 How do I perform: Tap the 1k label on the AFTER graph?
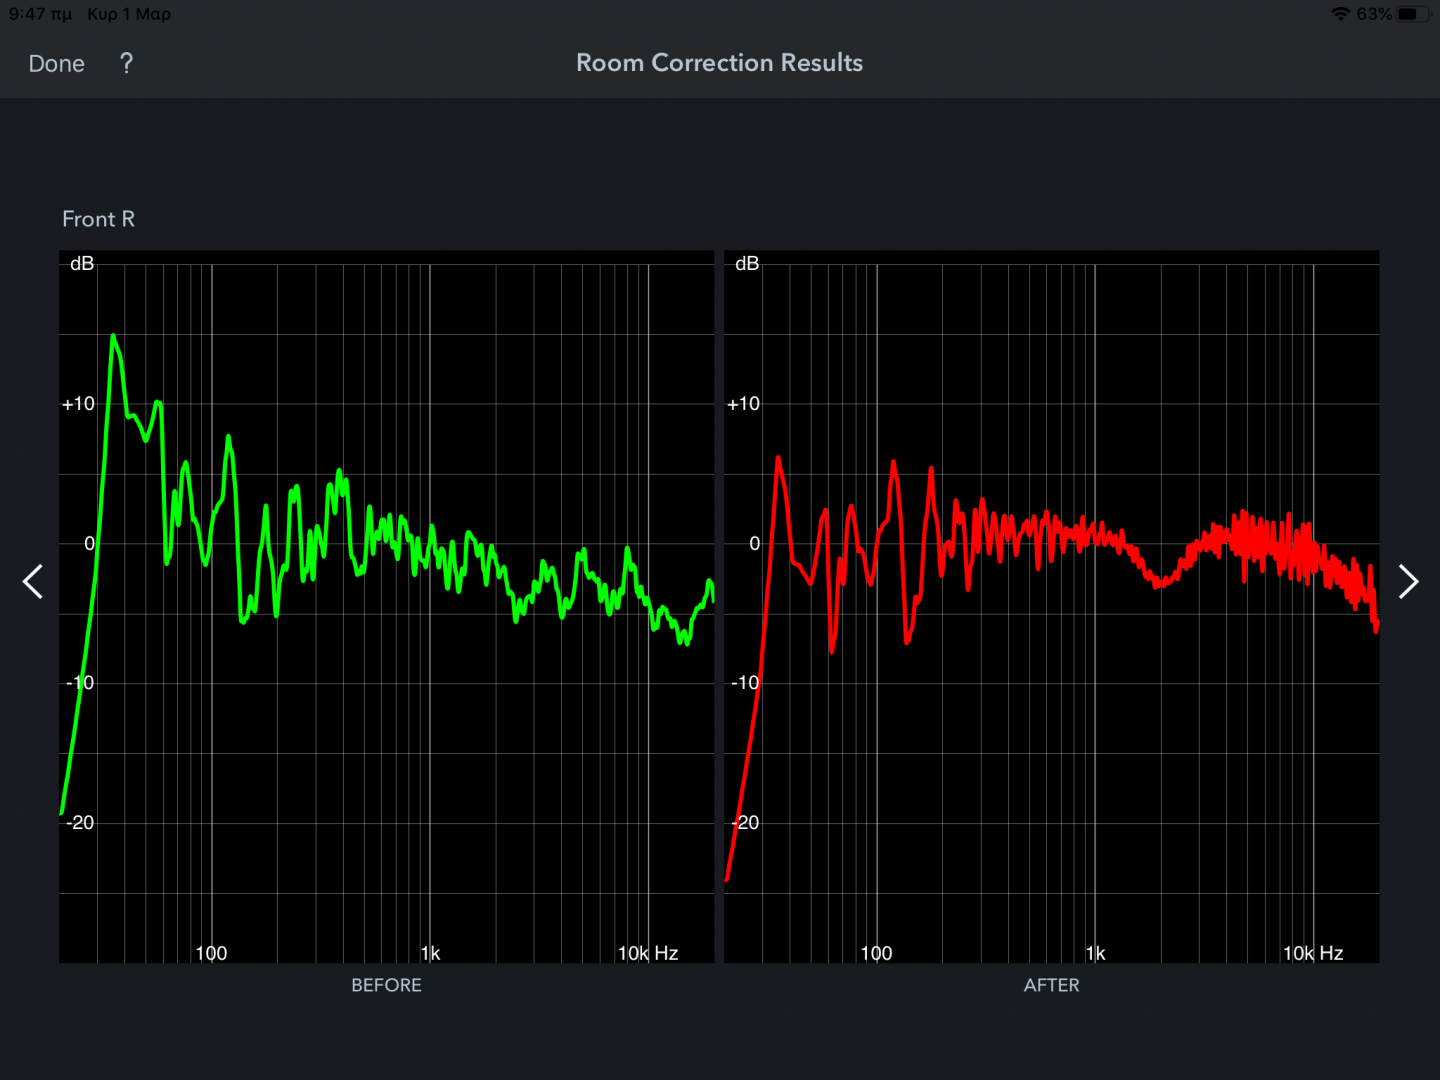pyautogui.click(x=1096, y=953)
